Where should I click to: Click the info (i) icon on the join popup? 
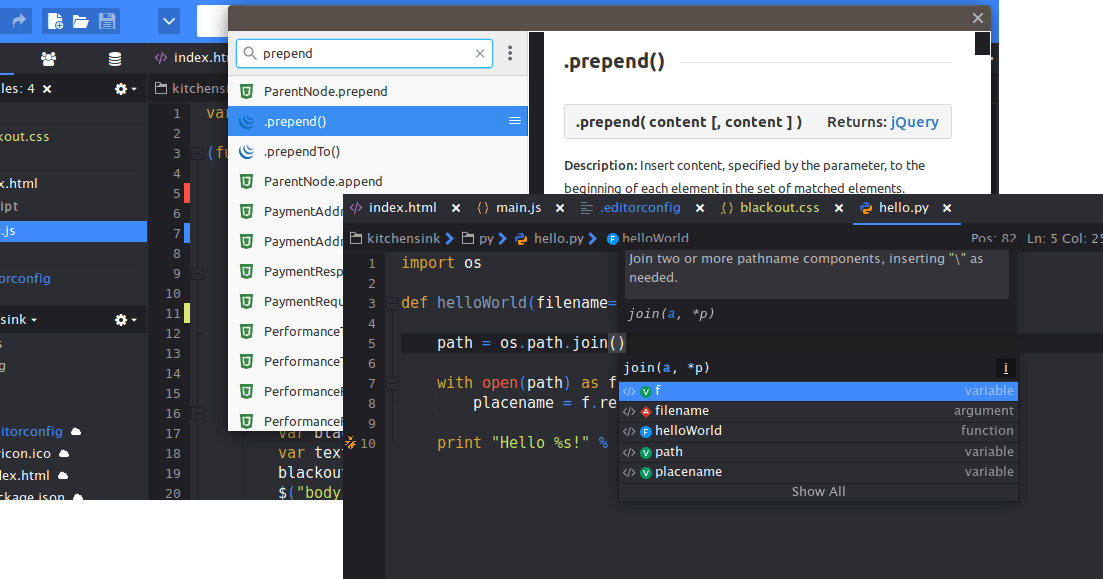pyautogui.click(x=1004, y=368)
